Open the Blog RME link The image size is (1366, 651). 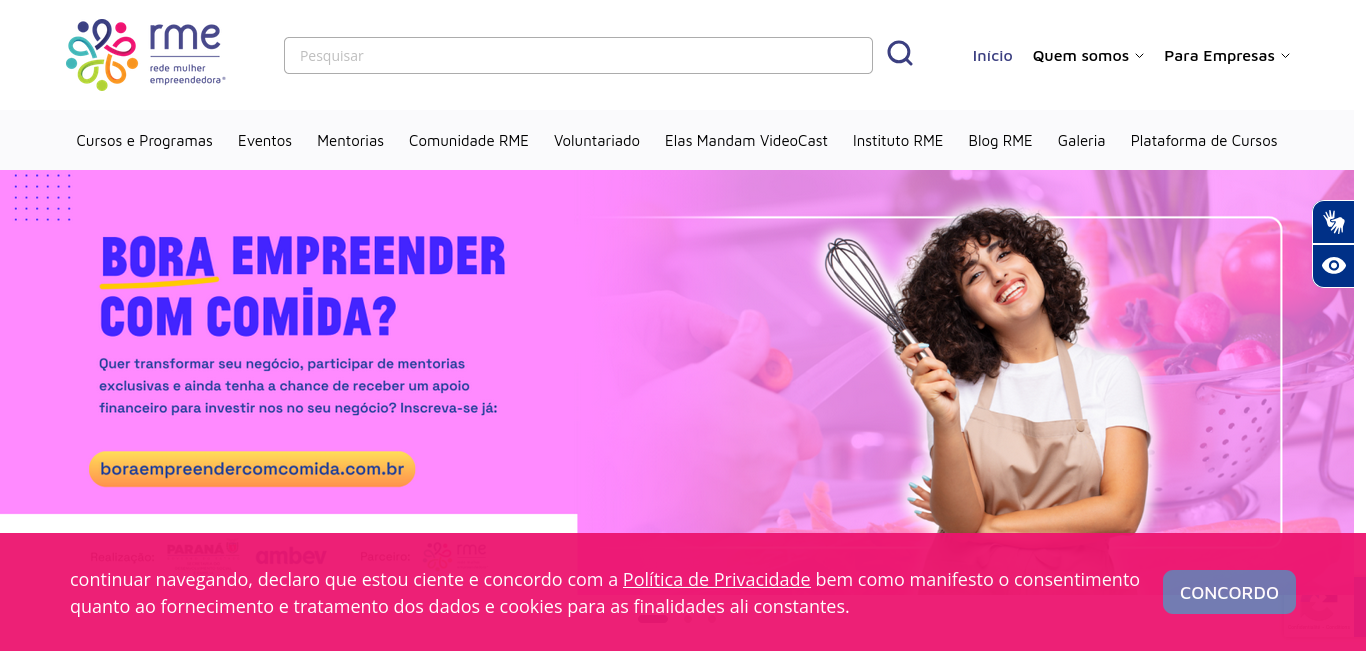(x=1000, y=141)
